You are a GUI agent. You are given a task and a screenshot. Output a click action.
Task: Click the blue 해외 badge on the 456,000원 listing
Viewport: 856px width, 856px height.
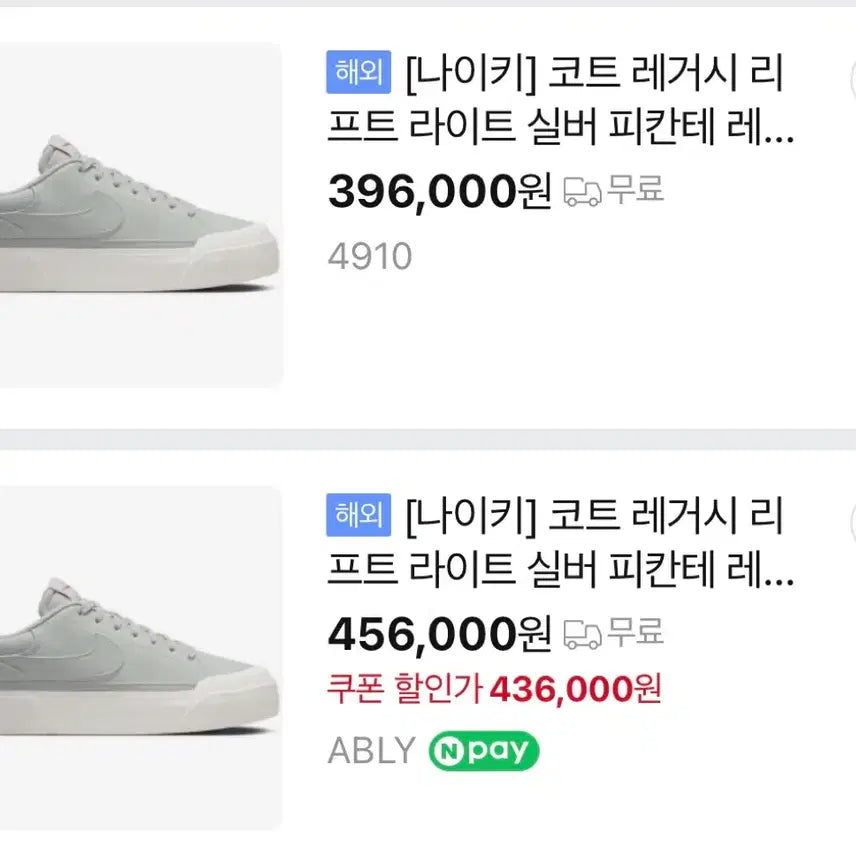(x=359, y=515)
